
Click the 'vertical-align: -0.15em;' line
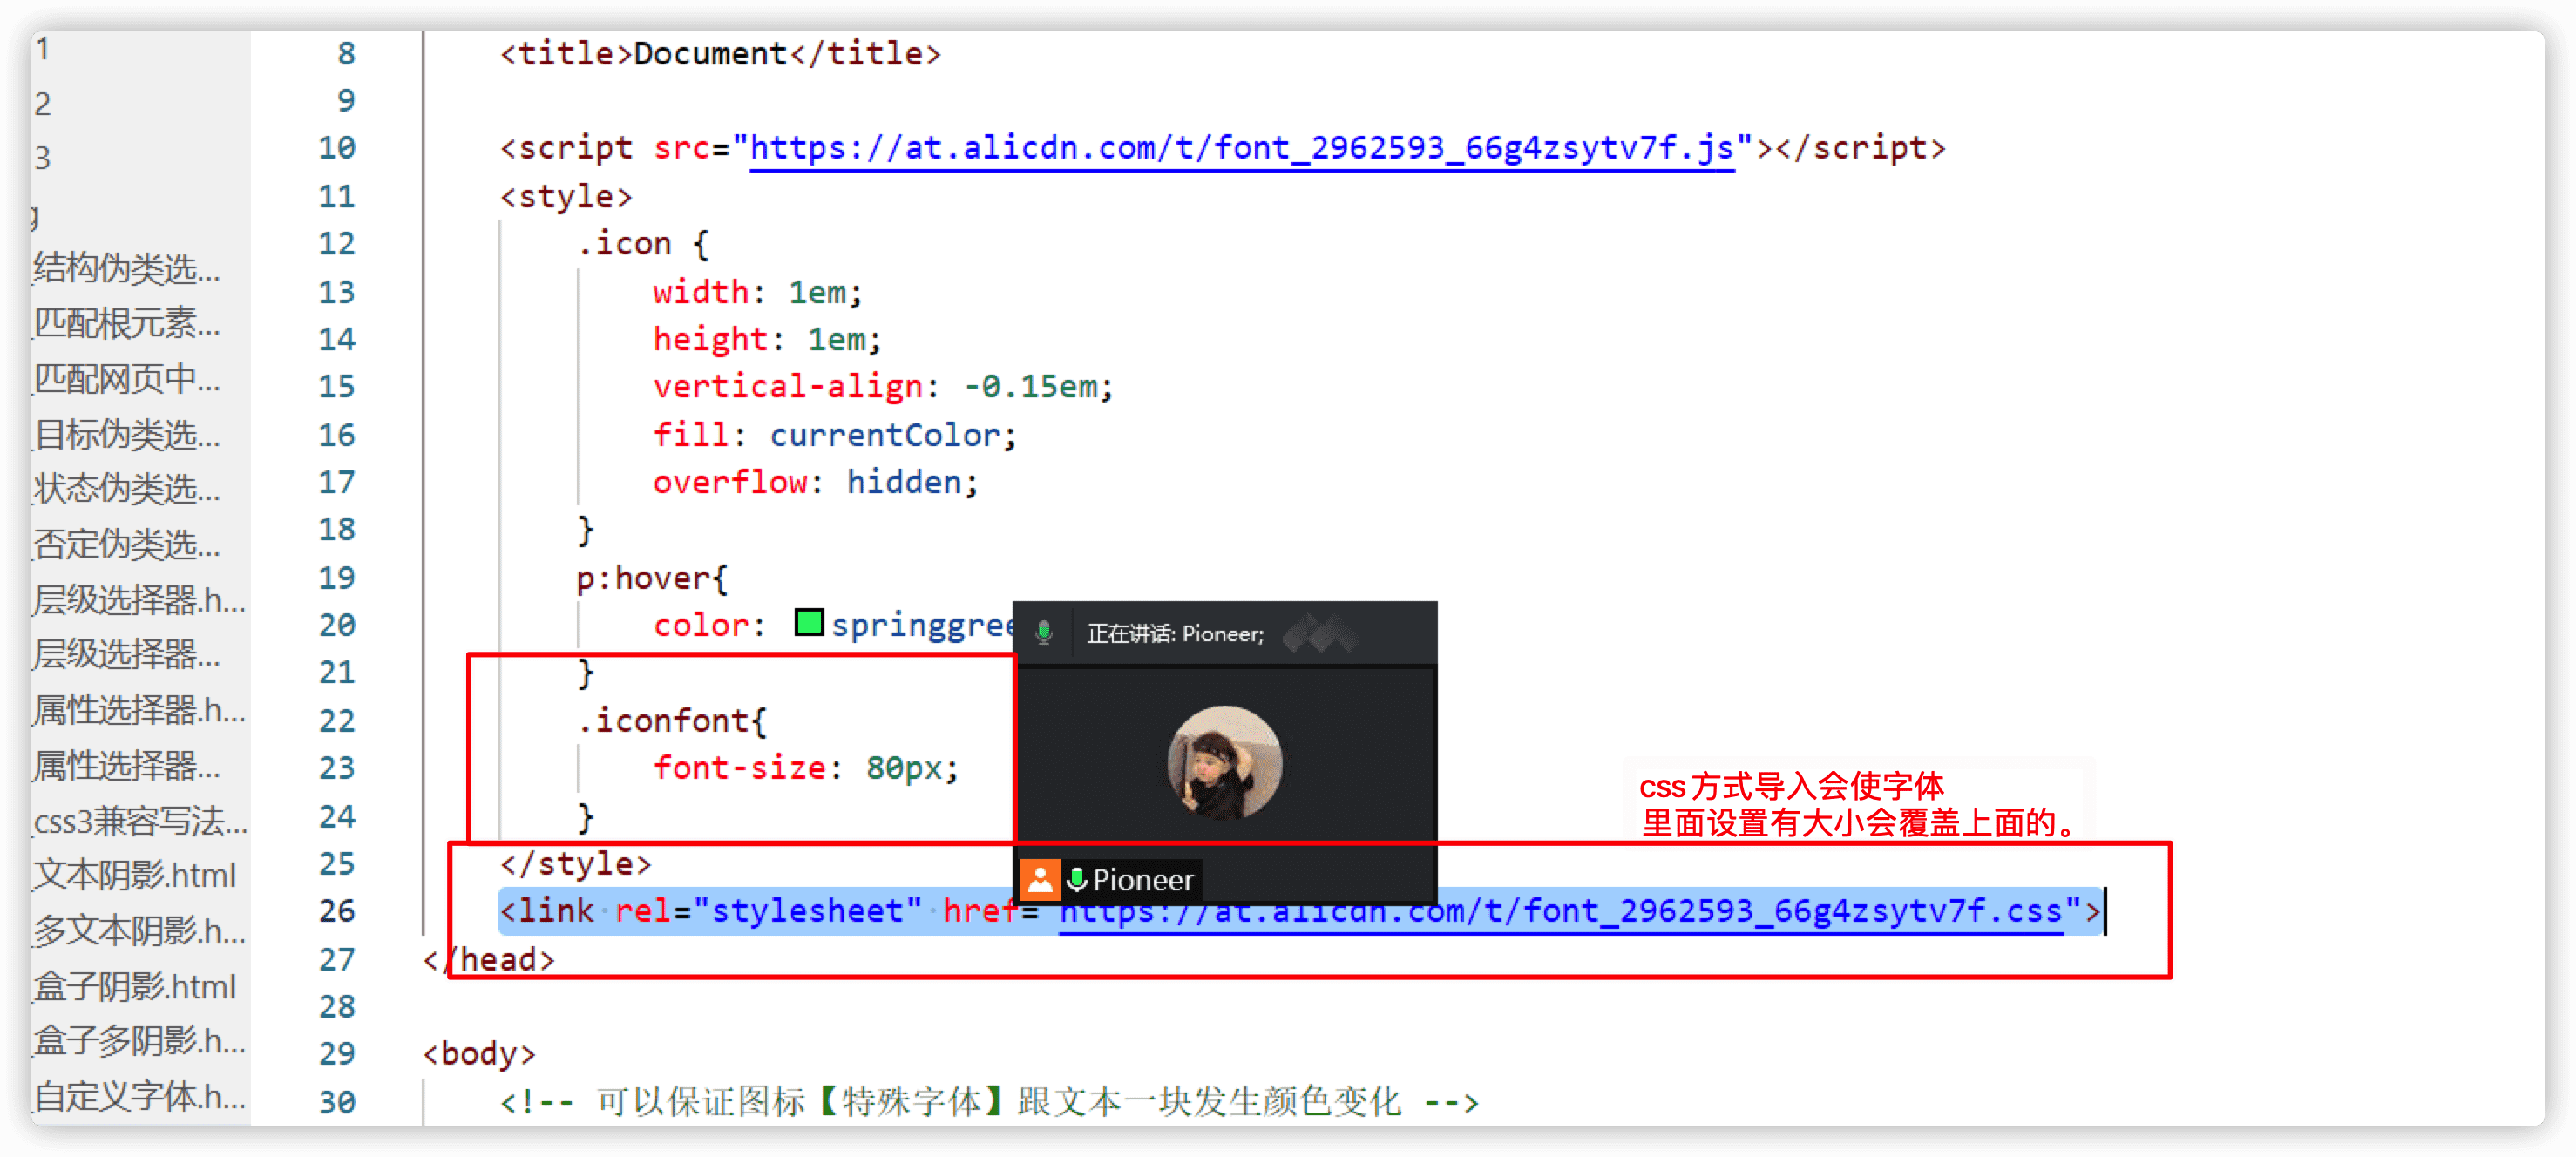(x=883, y=386)
